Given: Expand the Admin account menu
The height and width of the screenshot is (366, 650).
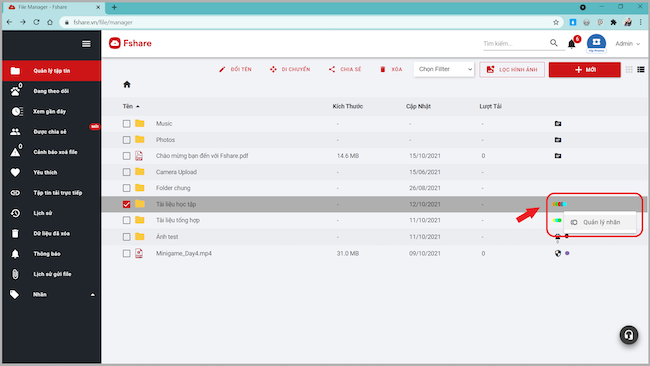Looking at the screenshot, I should (628, 44).
